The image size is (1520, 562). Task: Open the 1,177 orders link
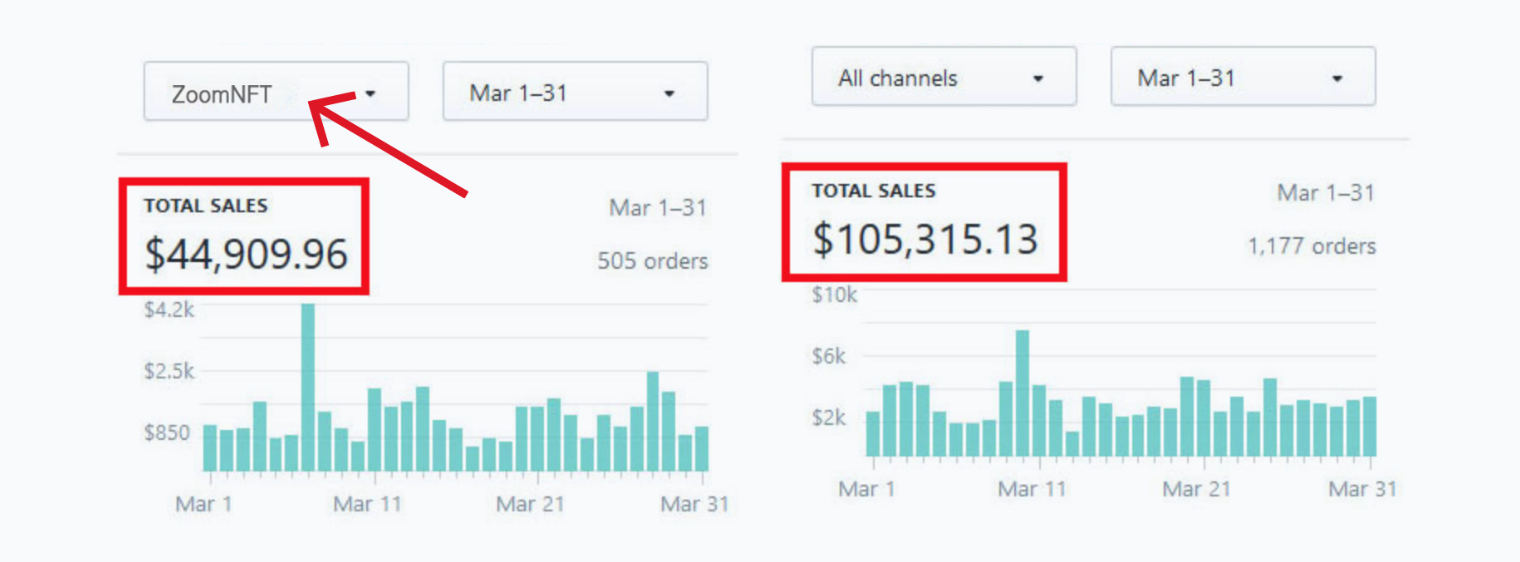pyautogui.click(x=1311, y=246)
